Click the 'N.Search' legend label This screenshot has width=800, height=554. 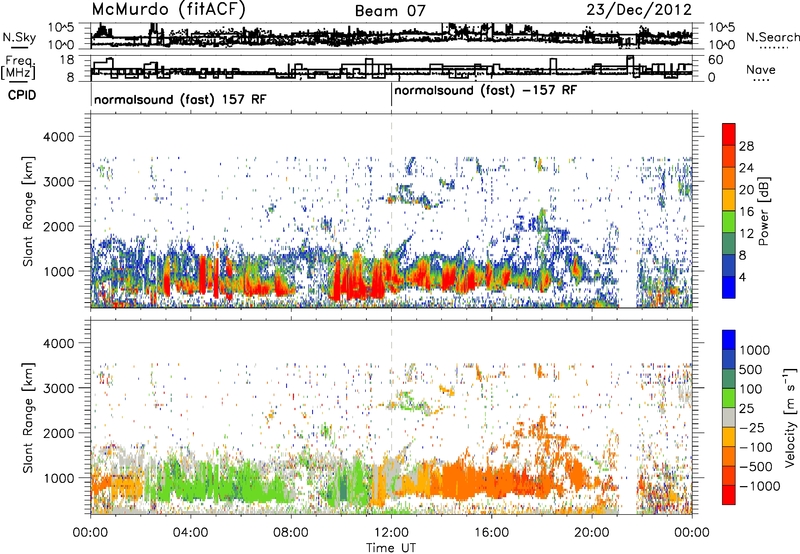click(x=772, y=37)
